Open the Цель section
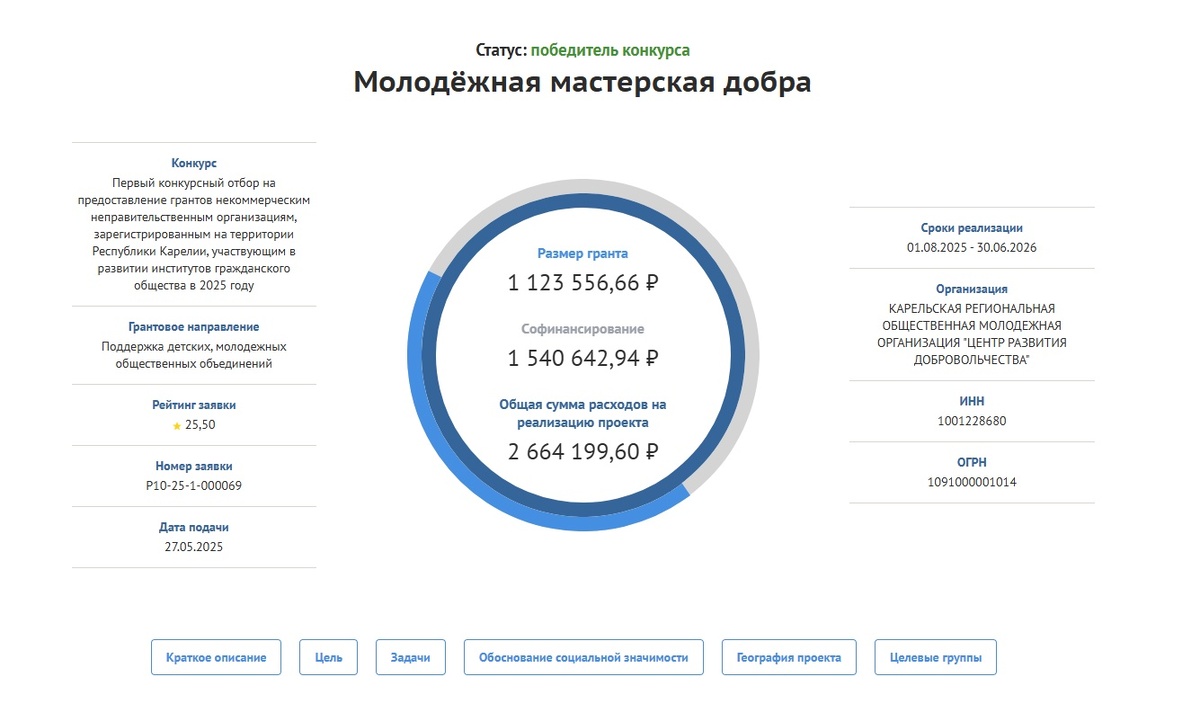 pos(328,657)
